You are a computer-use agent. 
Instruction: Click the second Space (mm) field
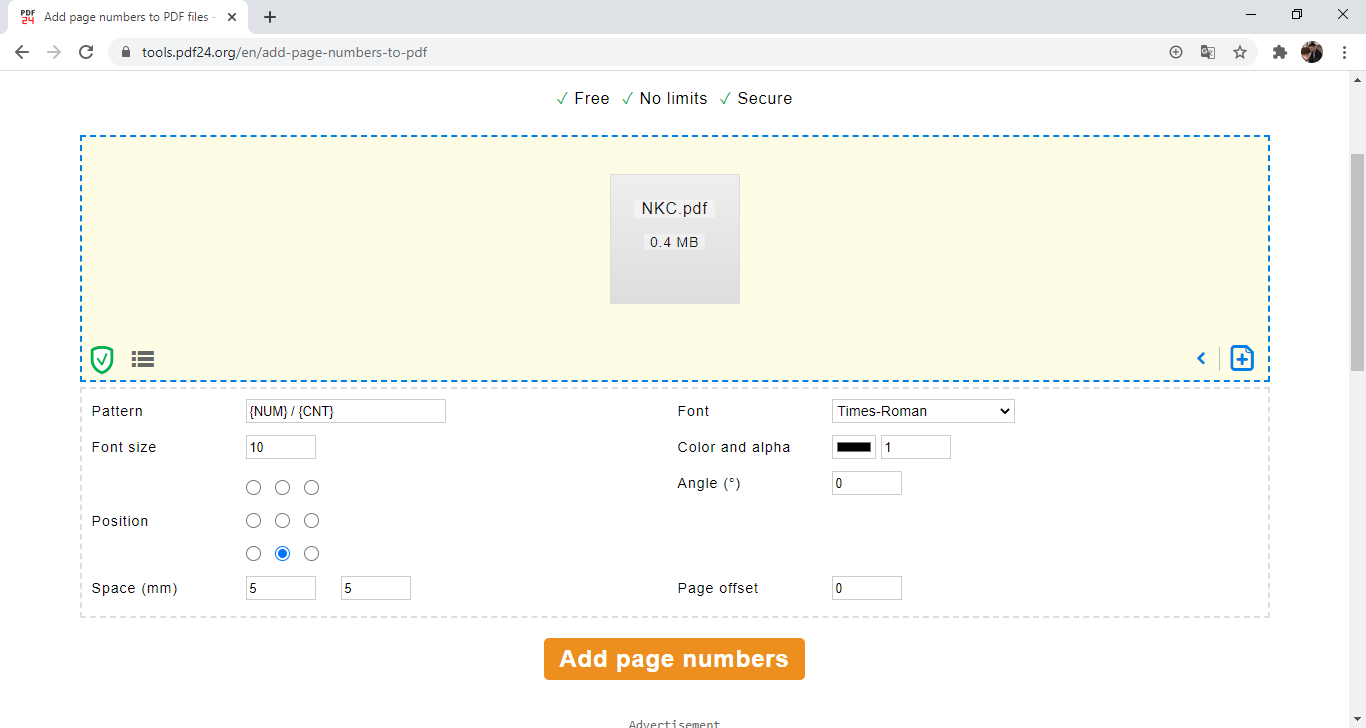376,588
